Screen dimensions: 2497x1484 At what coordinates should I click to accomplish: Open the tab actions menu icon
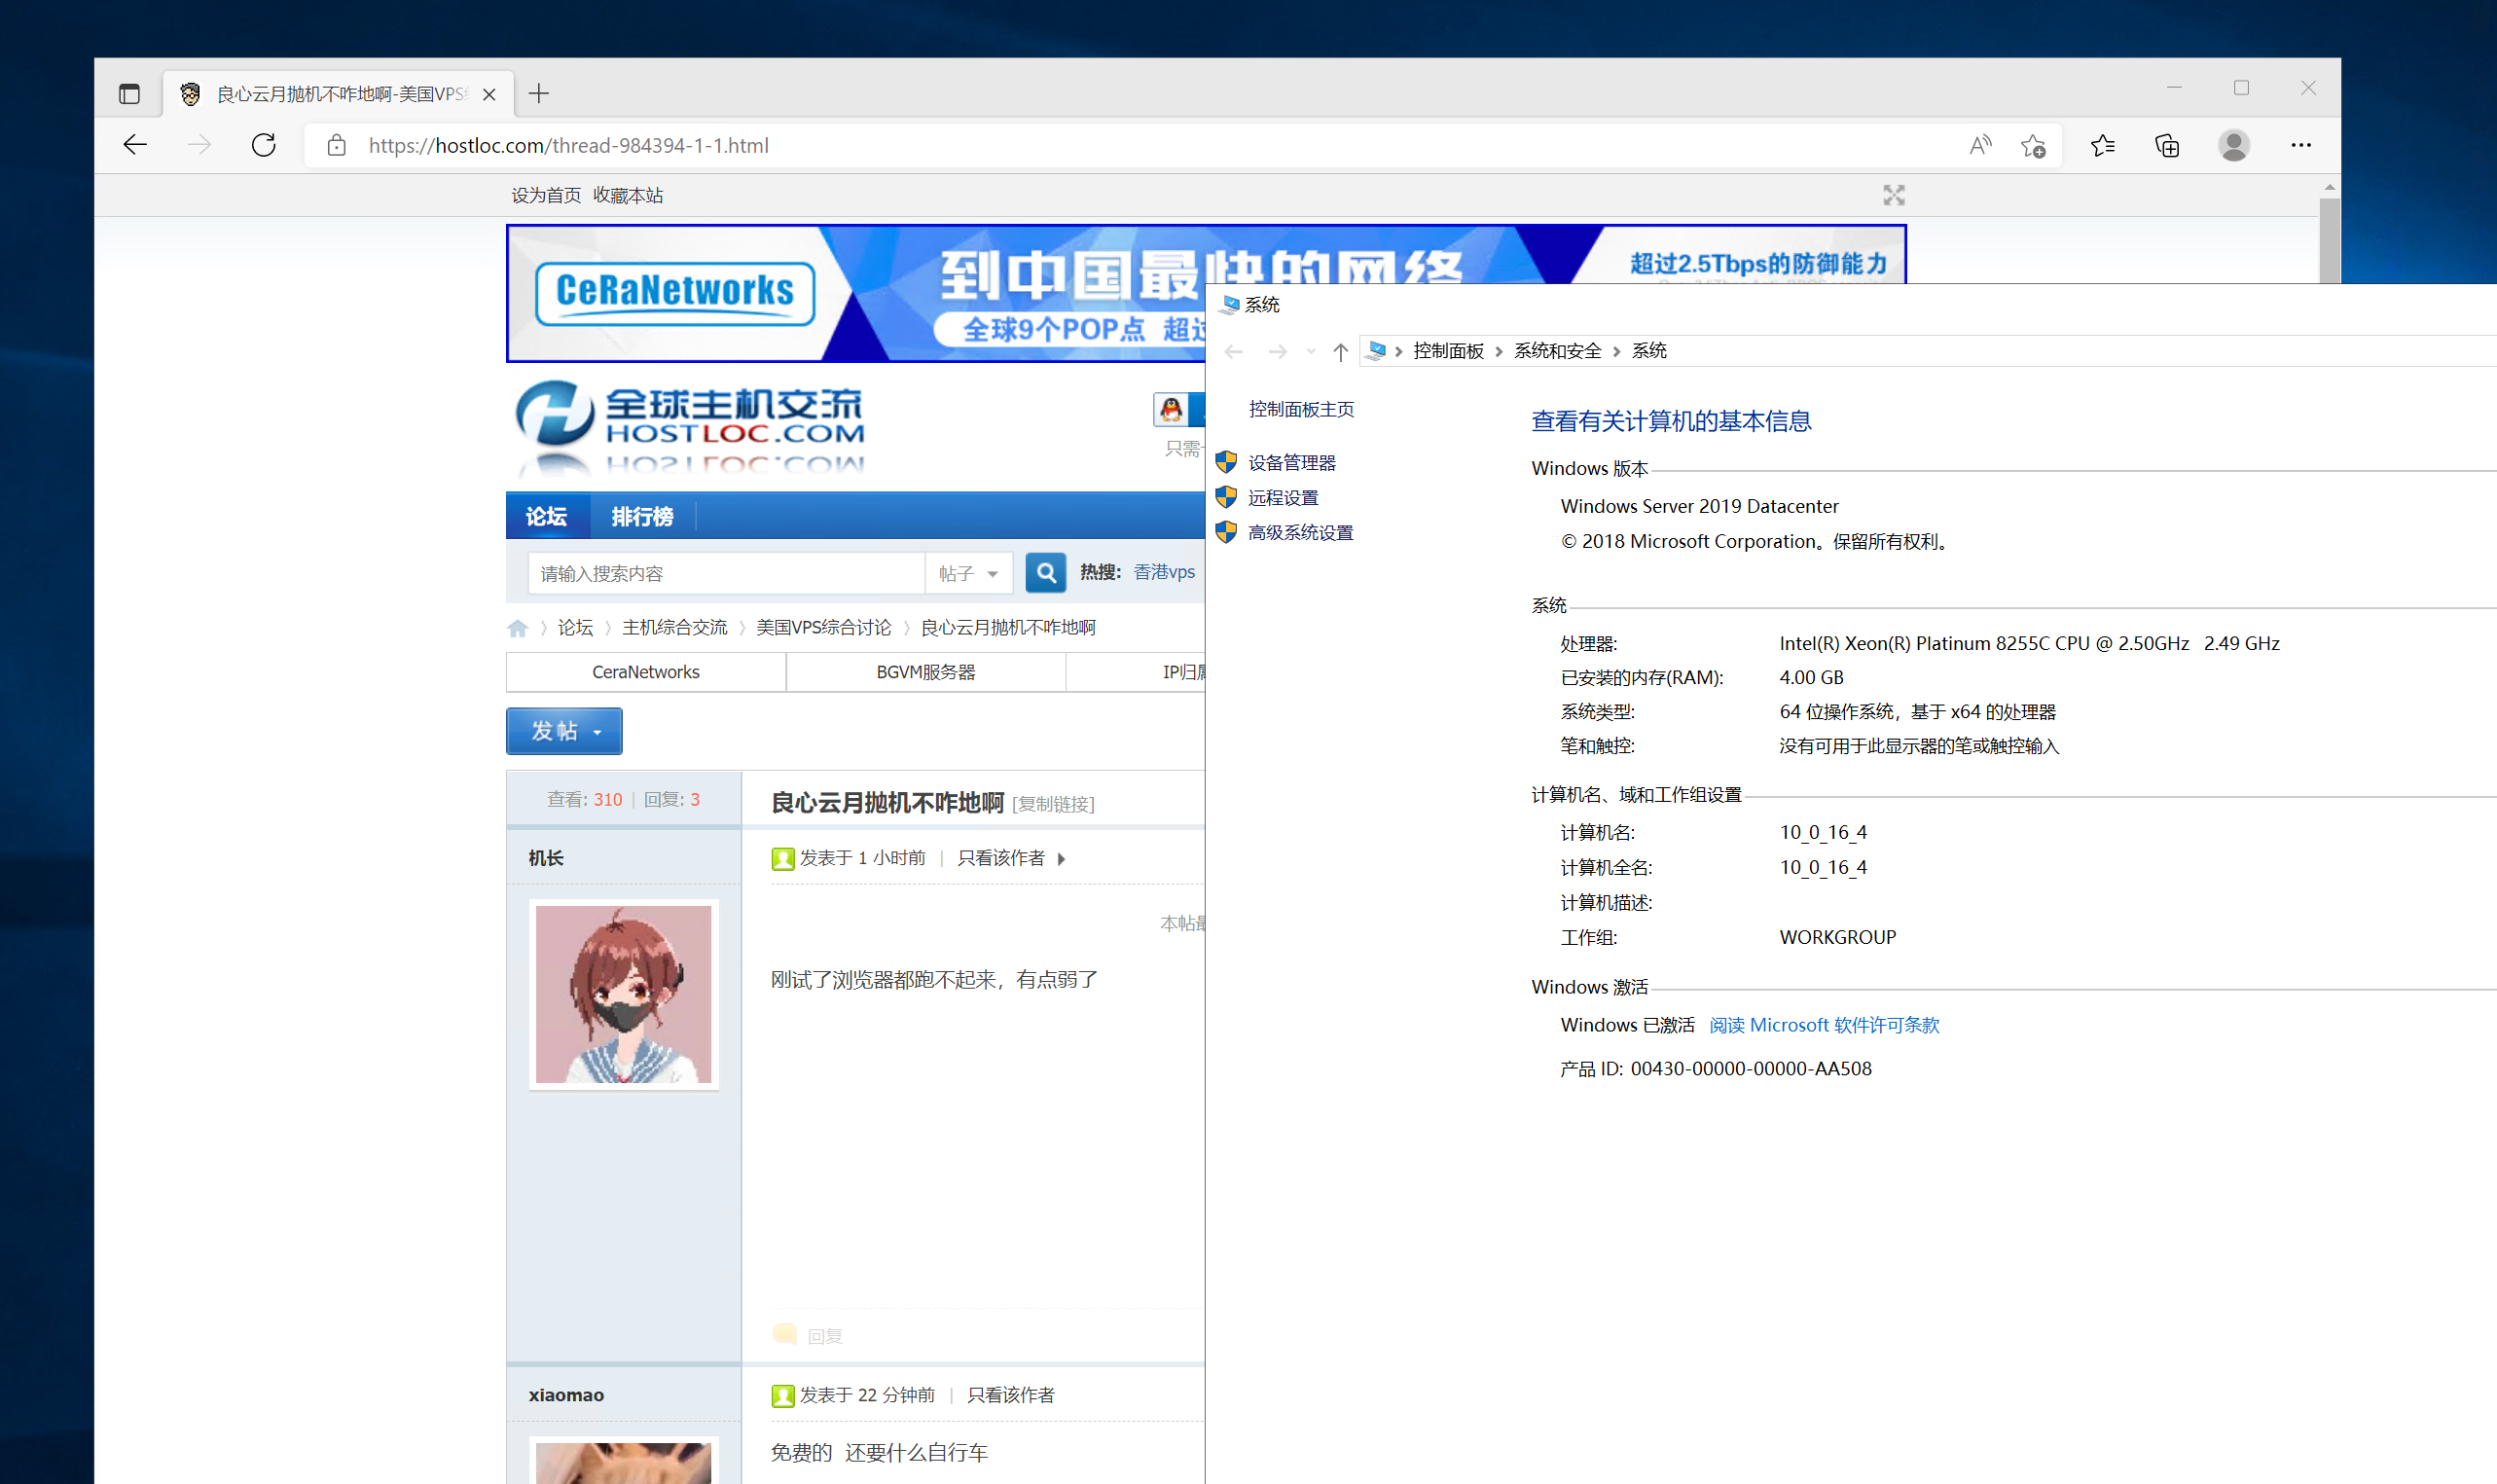(x=129, y=94)
